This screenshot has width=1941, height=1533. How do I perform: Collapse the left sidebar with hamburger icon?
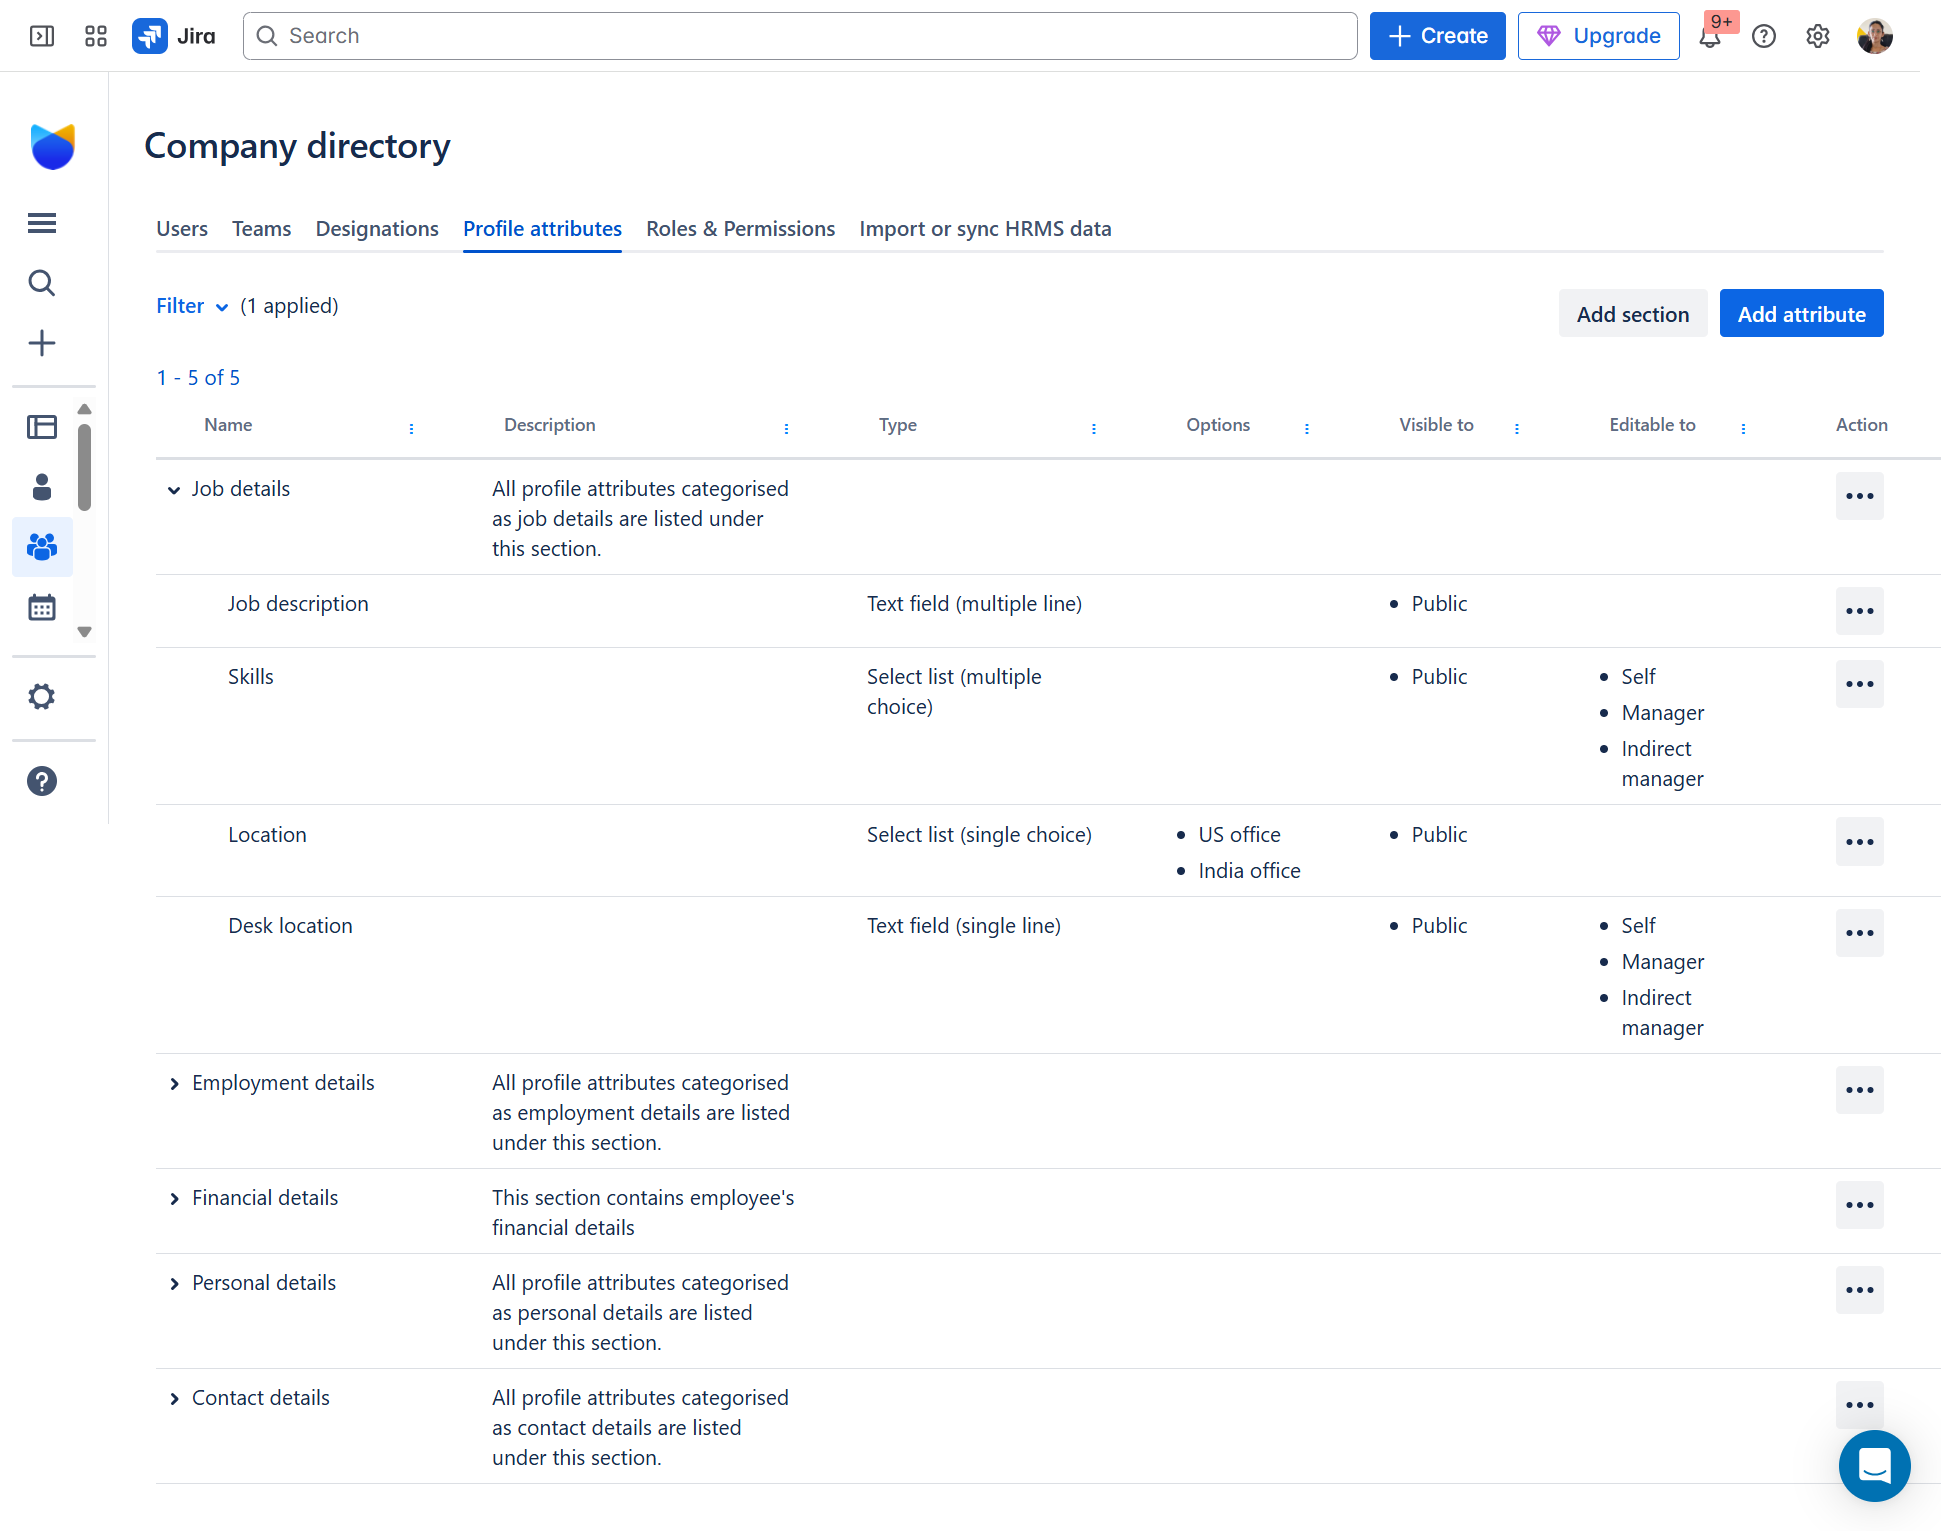click(42, 223)
